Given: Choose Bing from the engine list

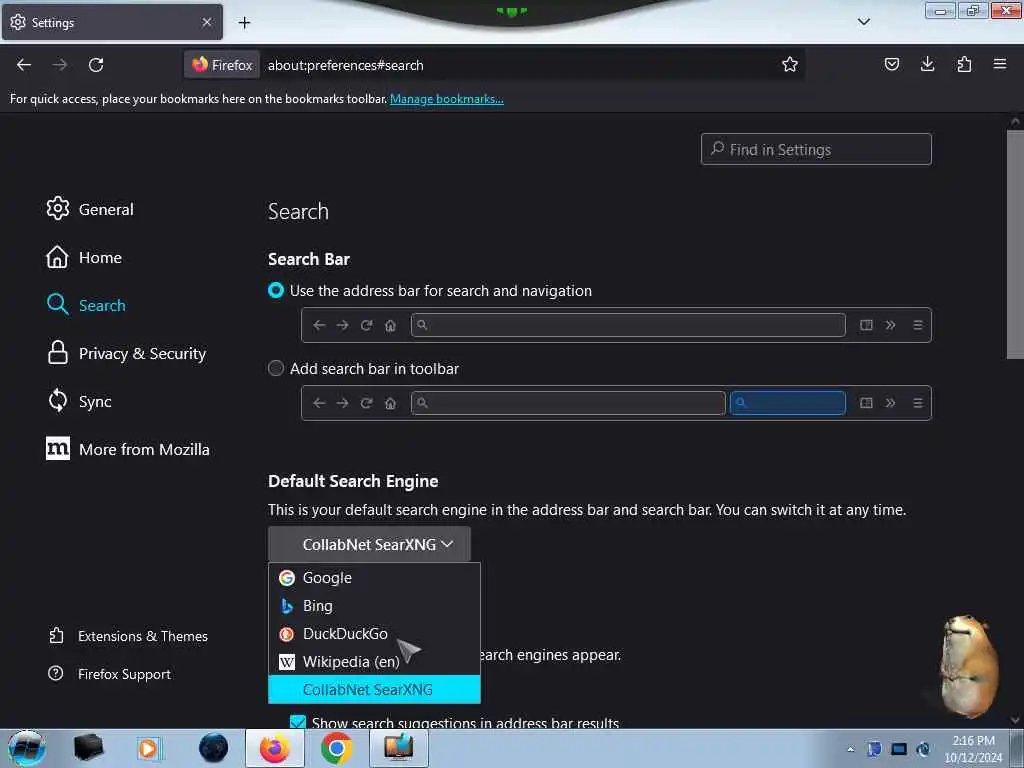Looking at the screenshot, I should click(374, 606).
